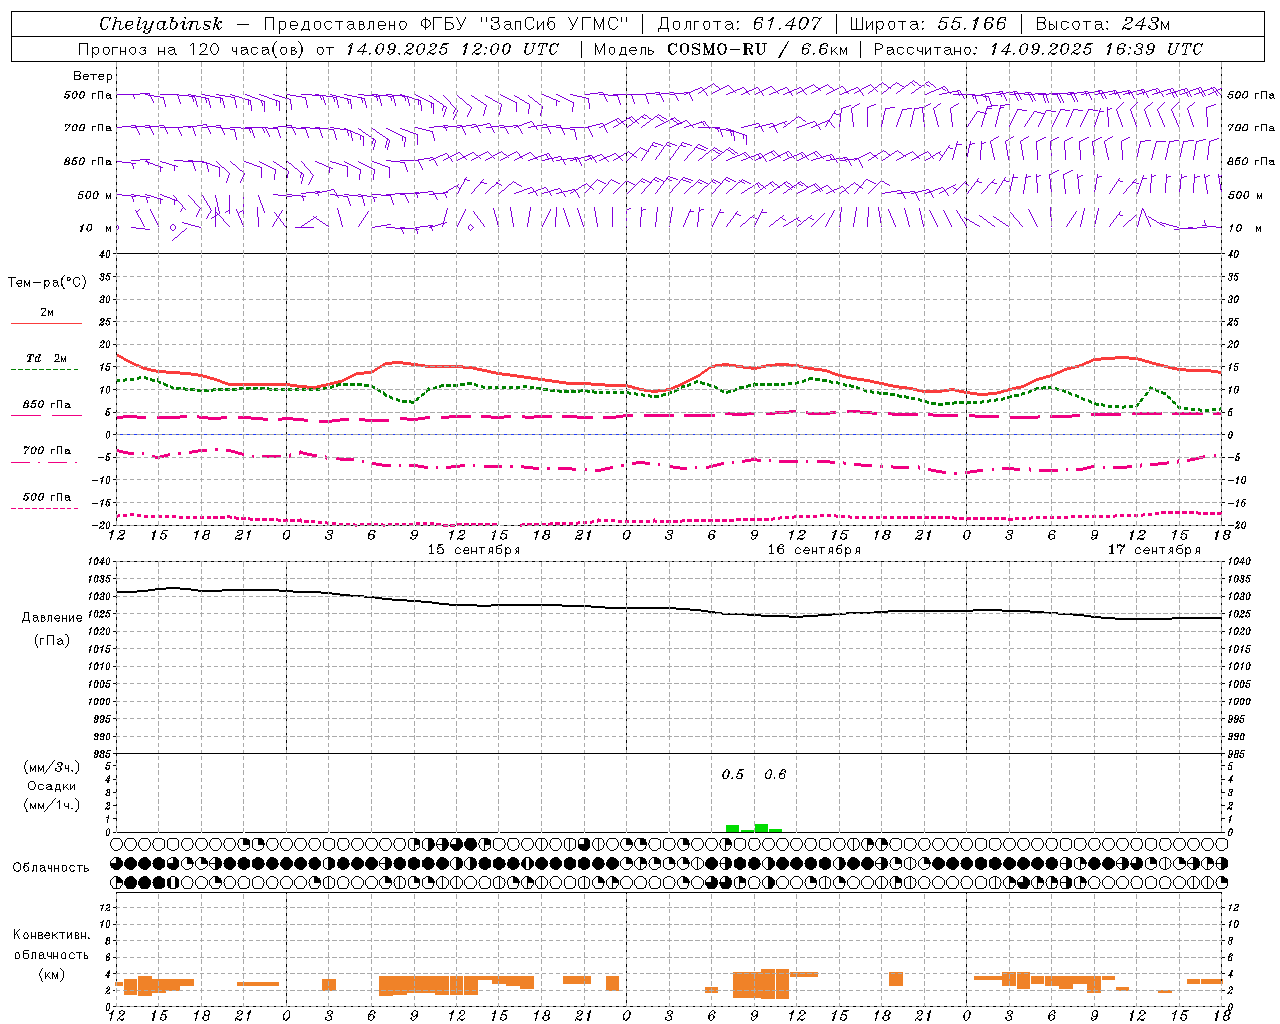
Task: Click the Chelyabinsk station title
Action: [x=161, y=24]
